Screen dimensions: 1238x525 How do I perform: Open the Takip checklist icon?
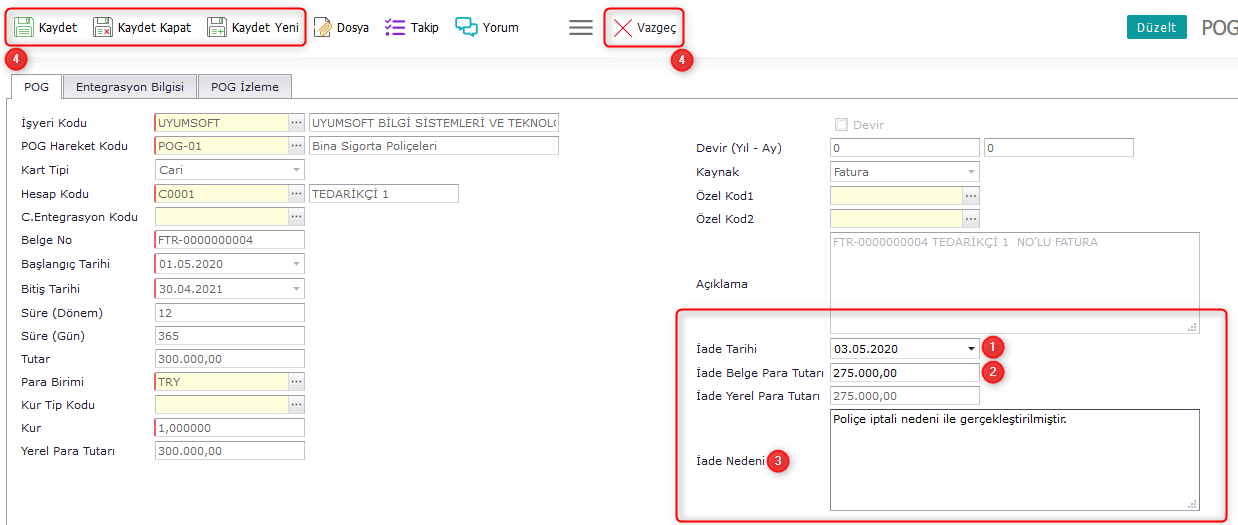[x=395, y=28]
